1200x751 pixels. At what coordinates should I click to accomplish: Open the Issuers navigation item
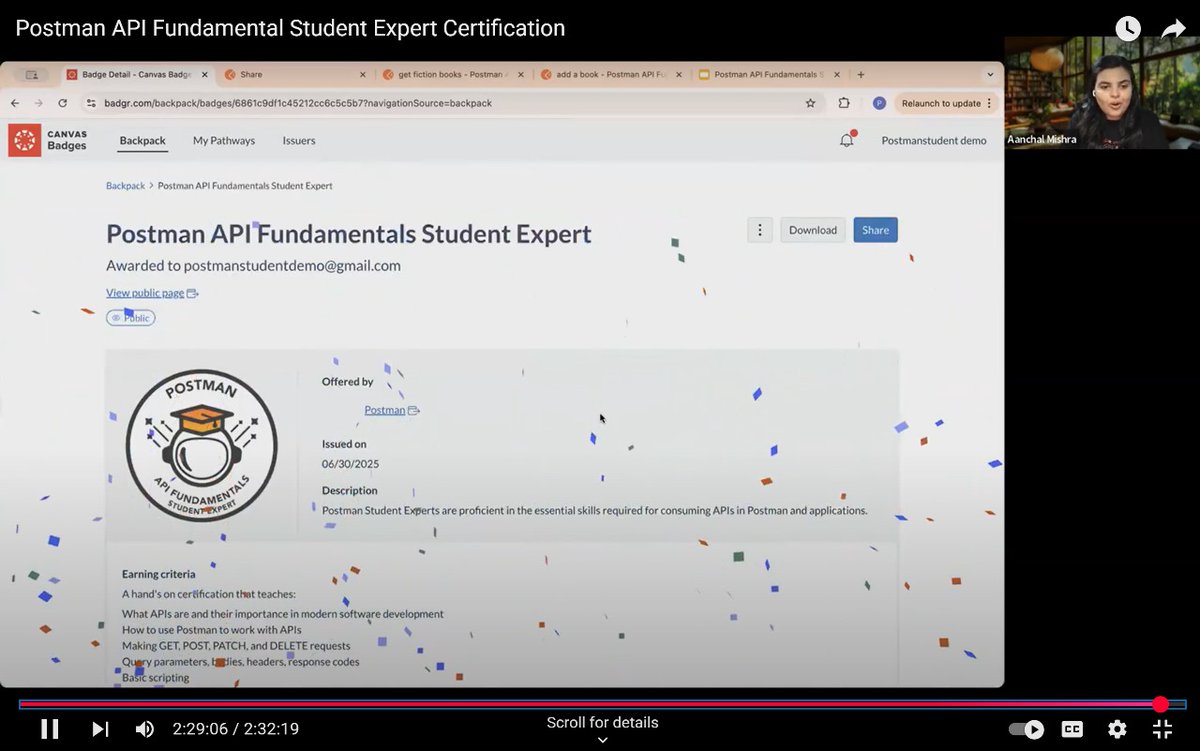click(x=299, y=141)
